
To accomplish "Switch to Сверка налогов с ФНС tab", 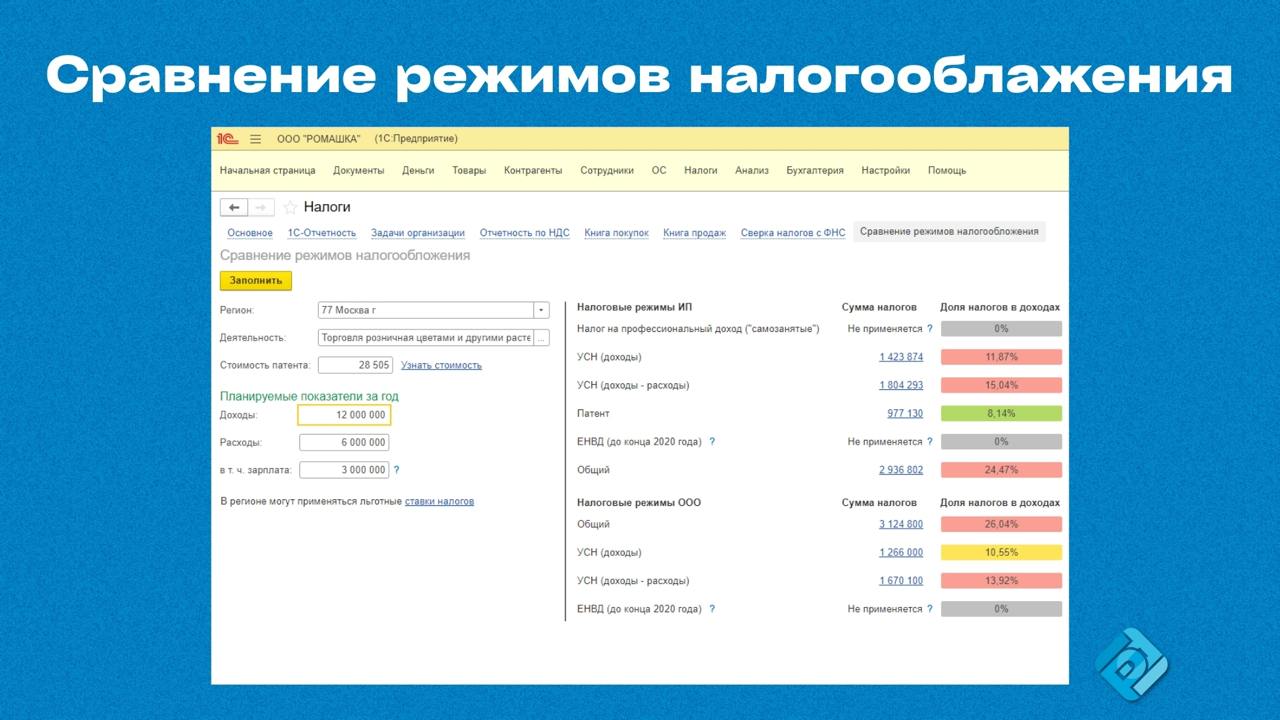I will 793,233.
